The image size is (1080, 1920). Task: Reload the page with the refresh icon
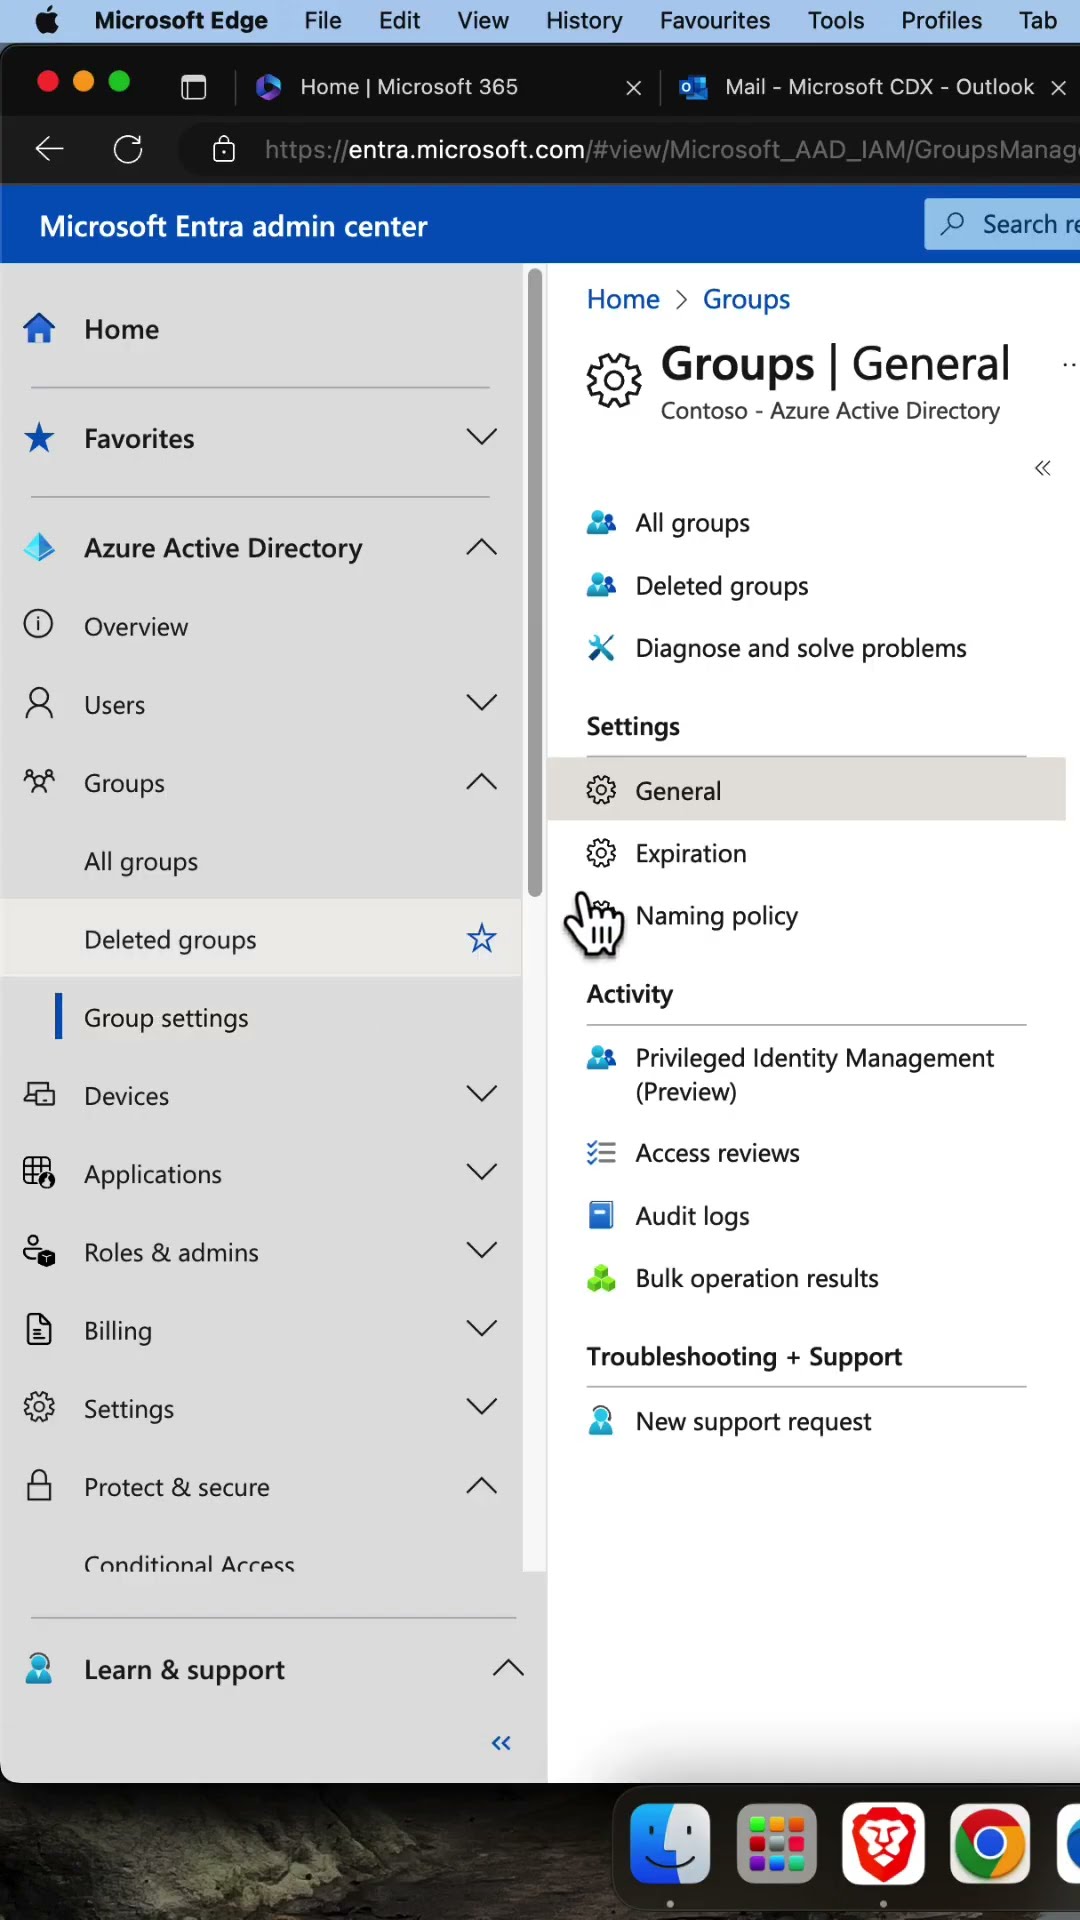point(128,150)
